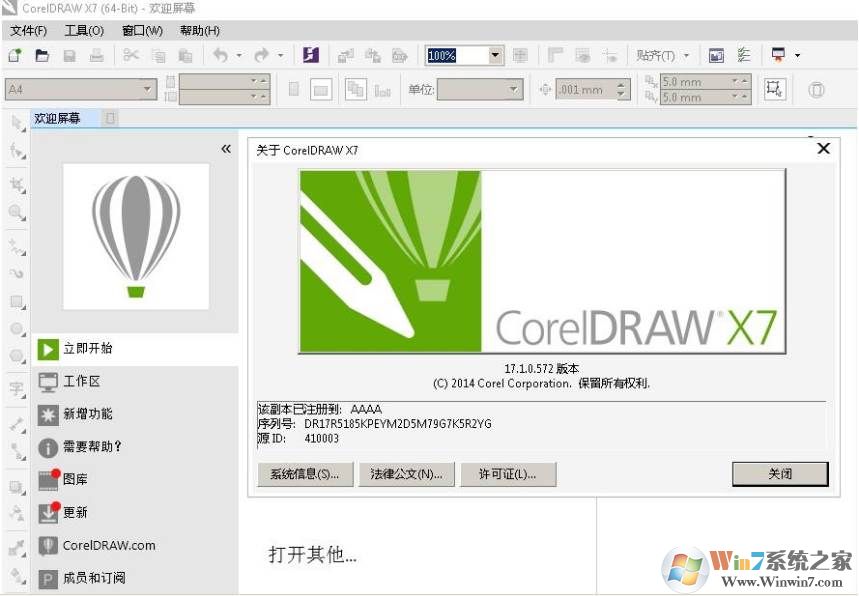The image size is (859, 596).
Task: Select the Ellipse tool
Action: click(x=14, y=330)
